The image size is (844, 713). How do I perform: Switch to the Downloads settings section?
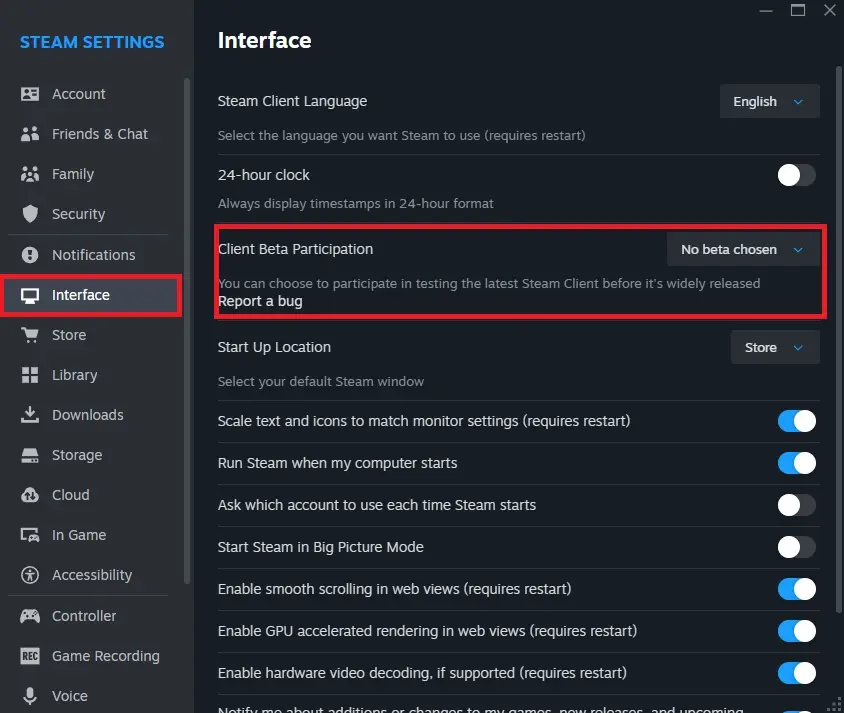pos(87,415)
